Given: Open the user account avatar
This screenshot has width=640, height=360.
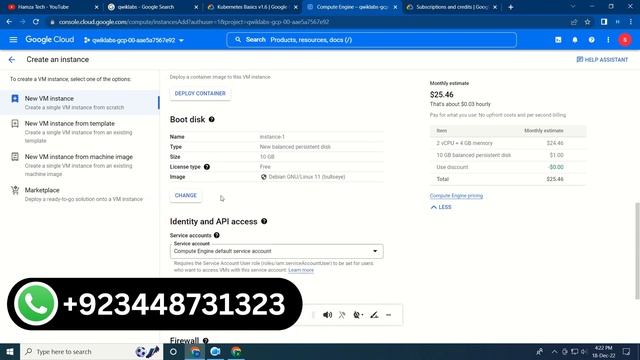Looking at the screenshot, I should click(625, 40).
